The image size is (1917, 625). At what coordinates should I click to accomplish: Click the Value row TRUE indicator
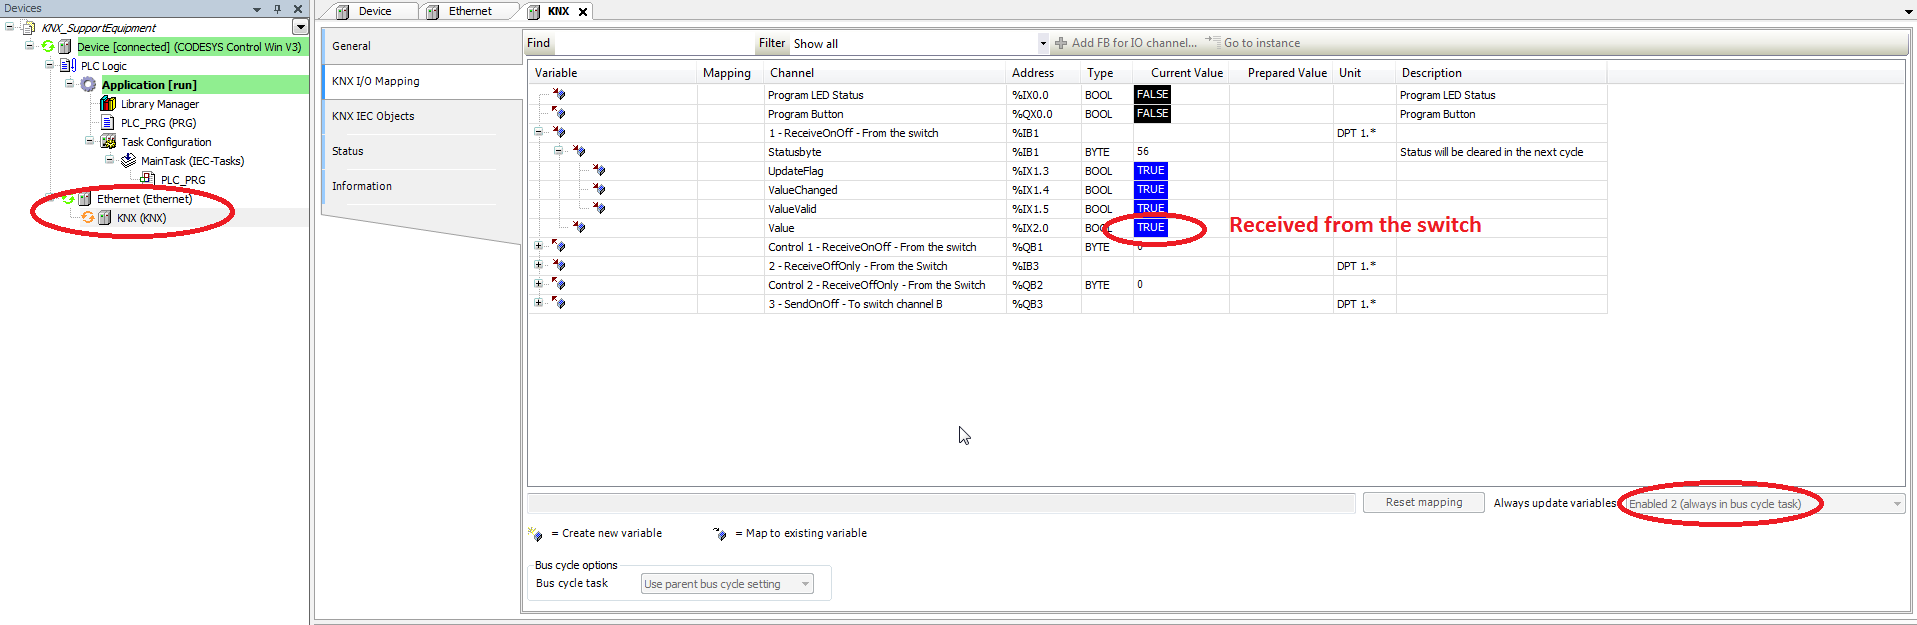click(1150, 228)
